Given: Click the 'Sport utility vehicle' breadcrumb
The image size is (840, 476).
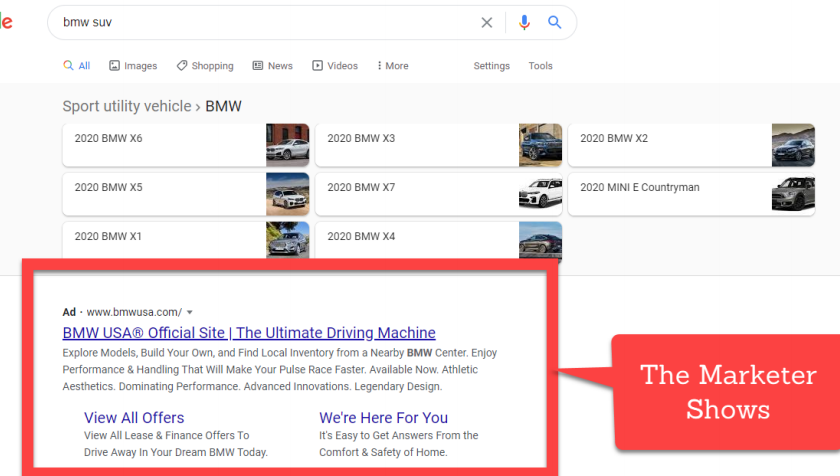Looking at the screenshot, I should 126,106.
